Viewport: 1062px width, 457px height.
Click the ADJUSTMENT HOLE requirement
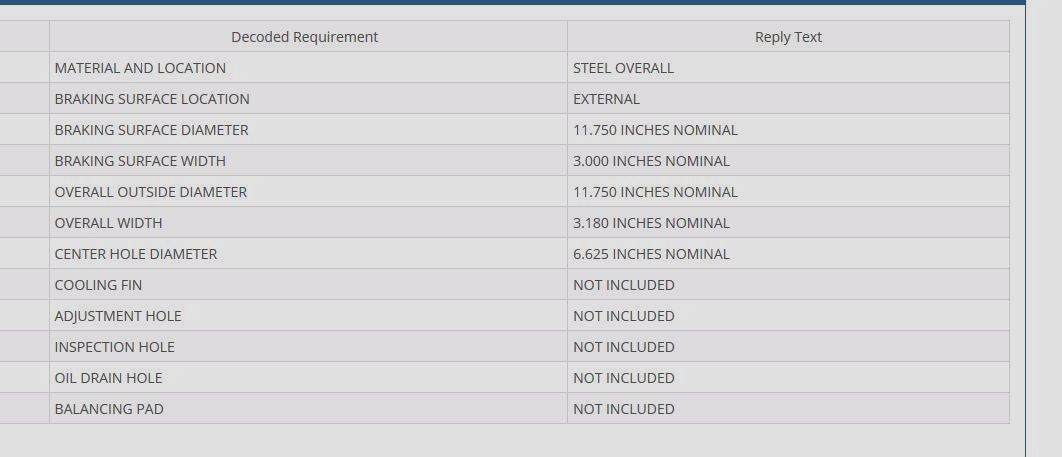tap(118, 316)
